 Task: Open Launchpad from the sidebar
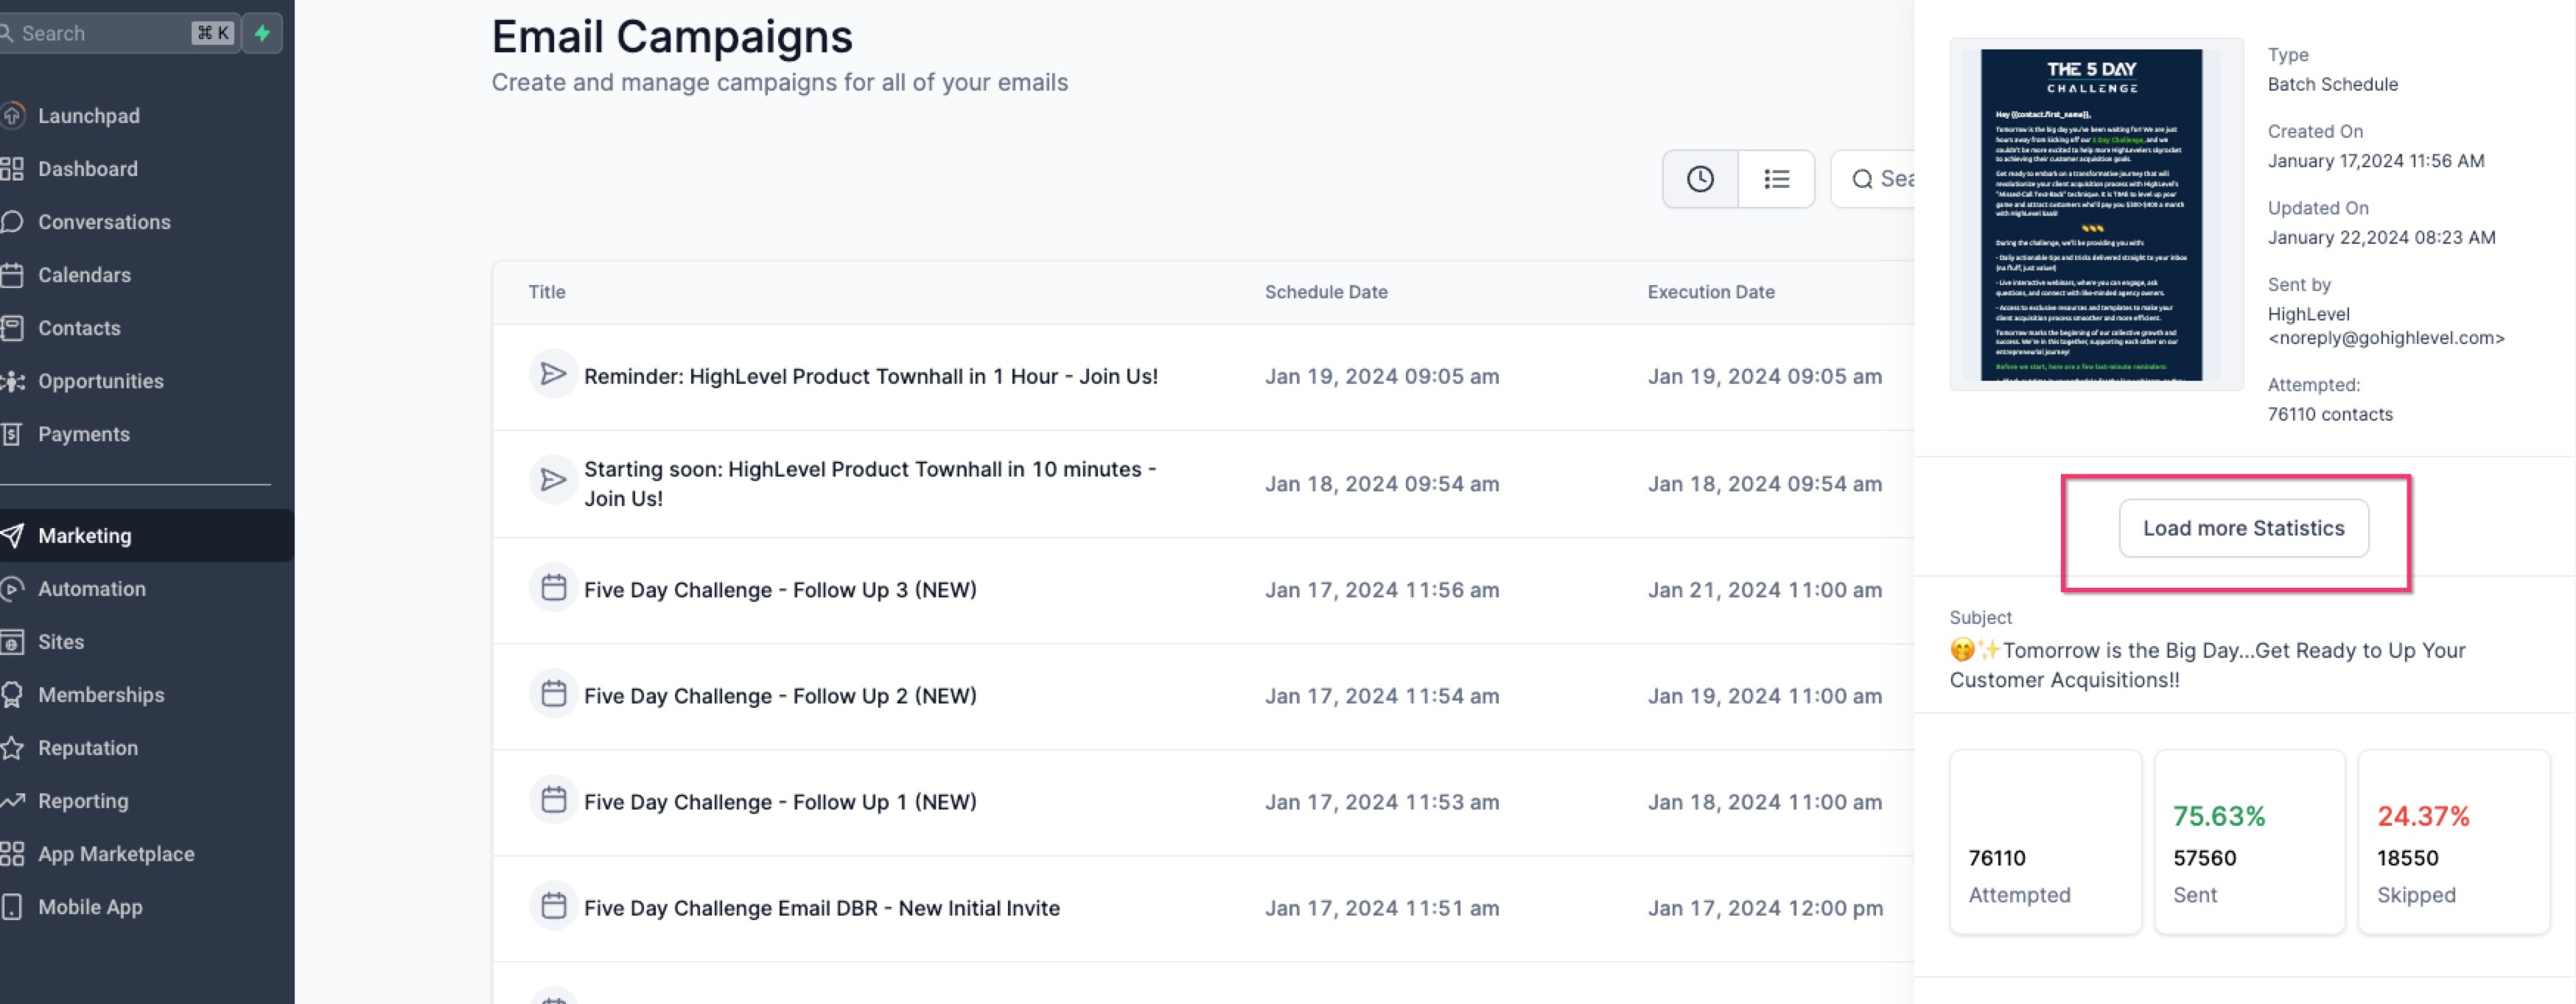pos(88,116)
